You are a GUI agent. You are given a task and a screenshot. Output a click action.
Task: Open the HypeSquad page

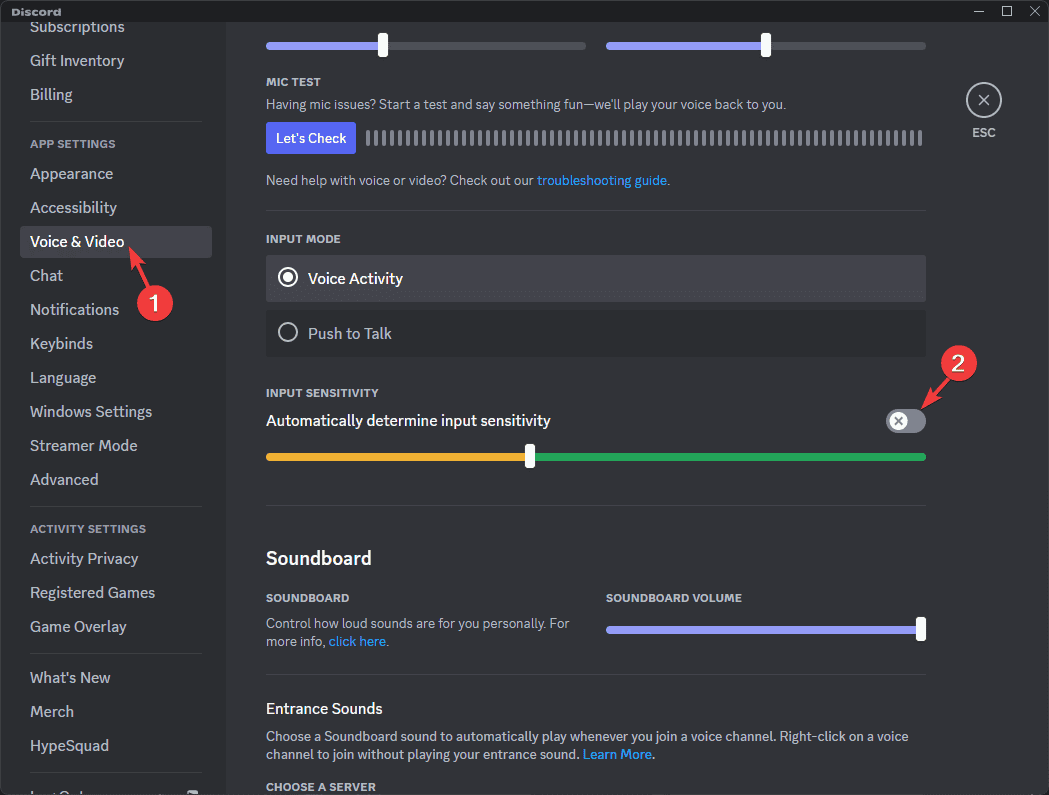69,745
